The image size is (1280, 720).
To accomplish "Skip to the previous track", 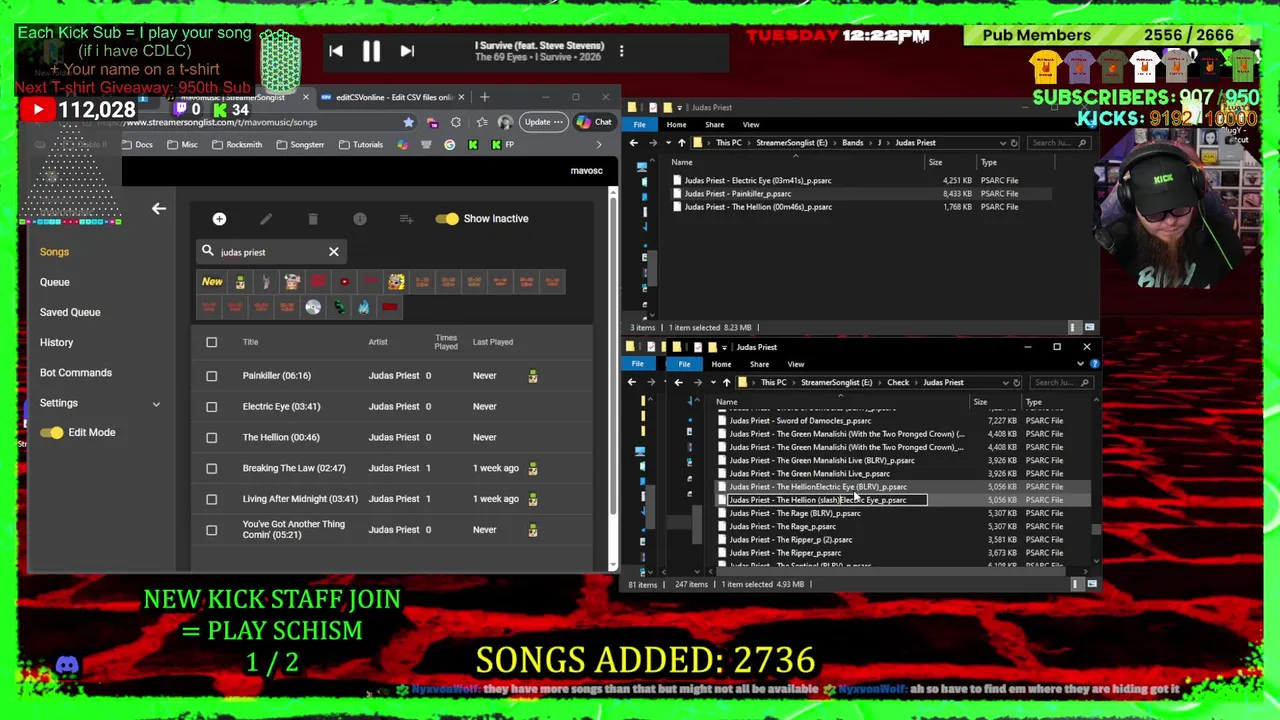I will pos(336,51).
